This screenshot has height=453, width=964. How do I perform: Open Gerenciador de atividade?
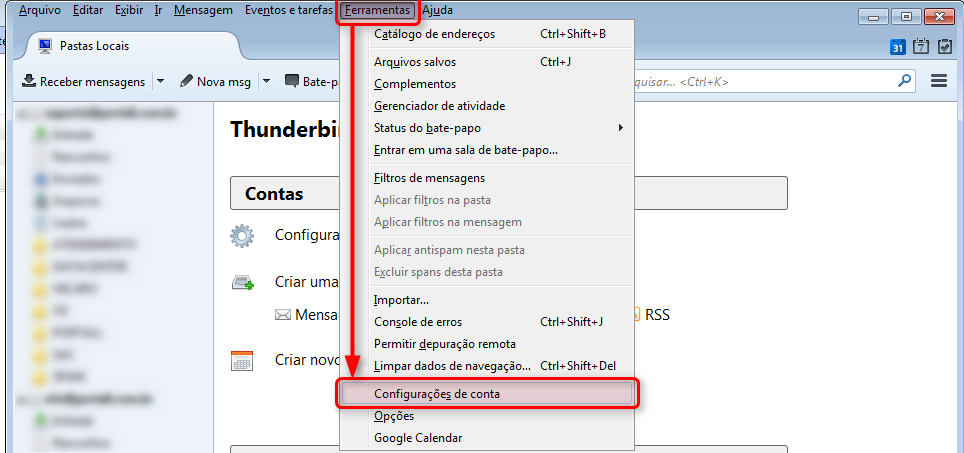[486, 106]
